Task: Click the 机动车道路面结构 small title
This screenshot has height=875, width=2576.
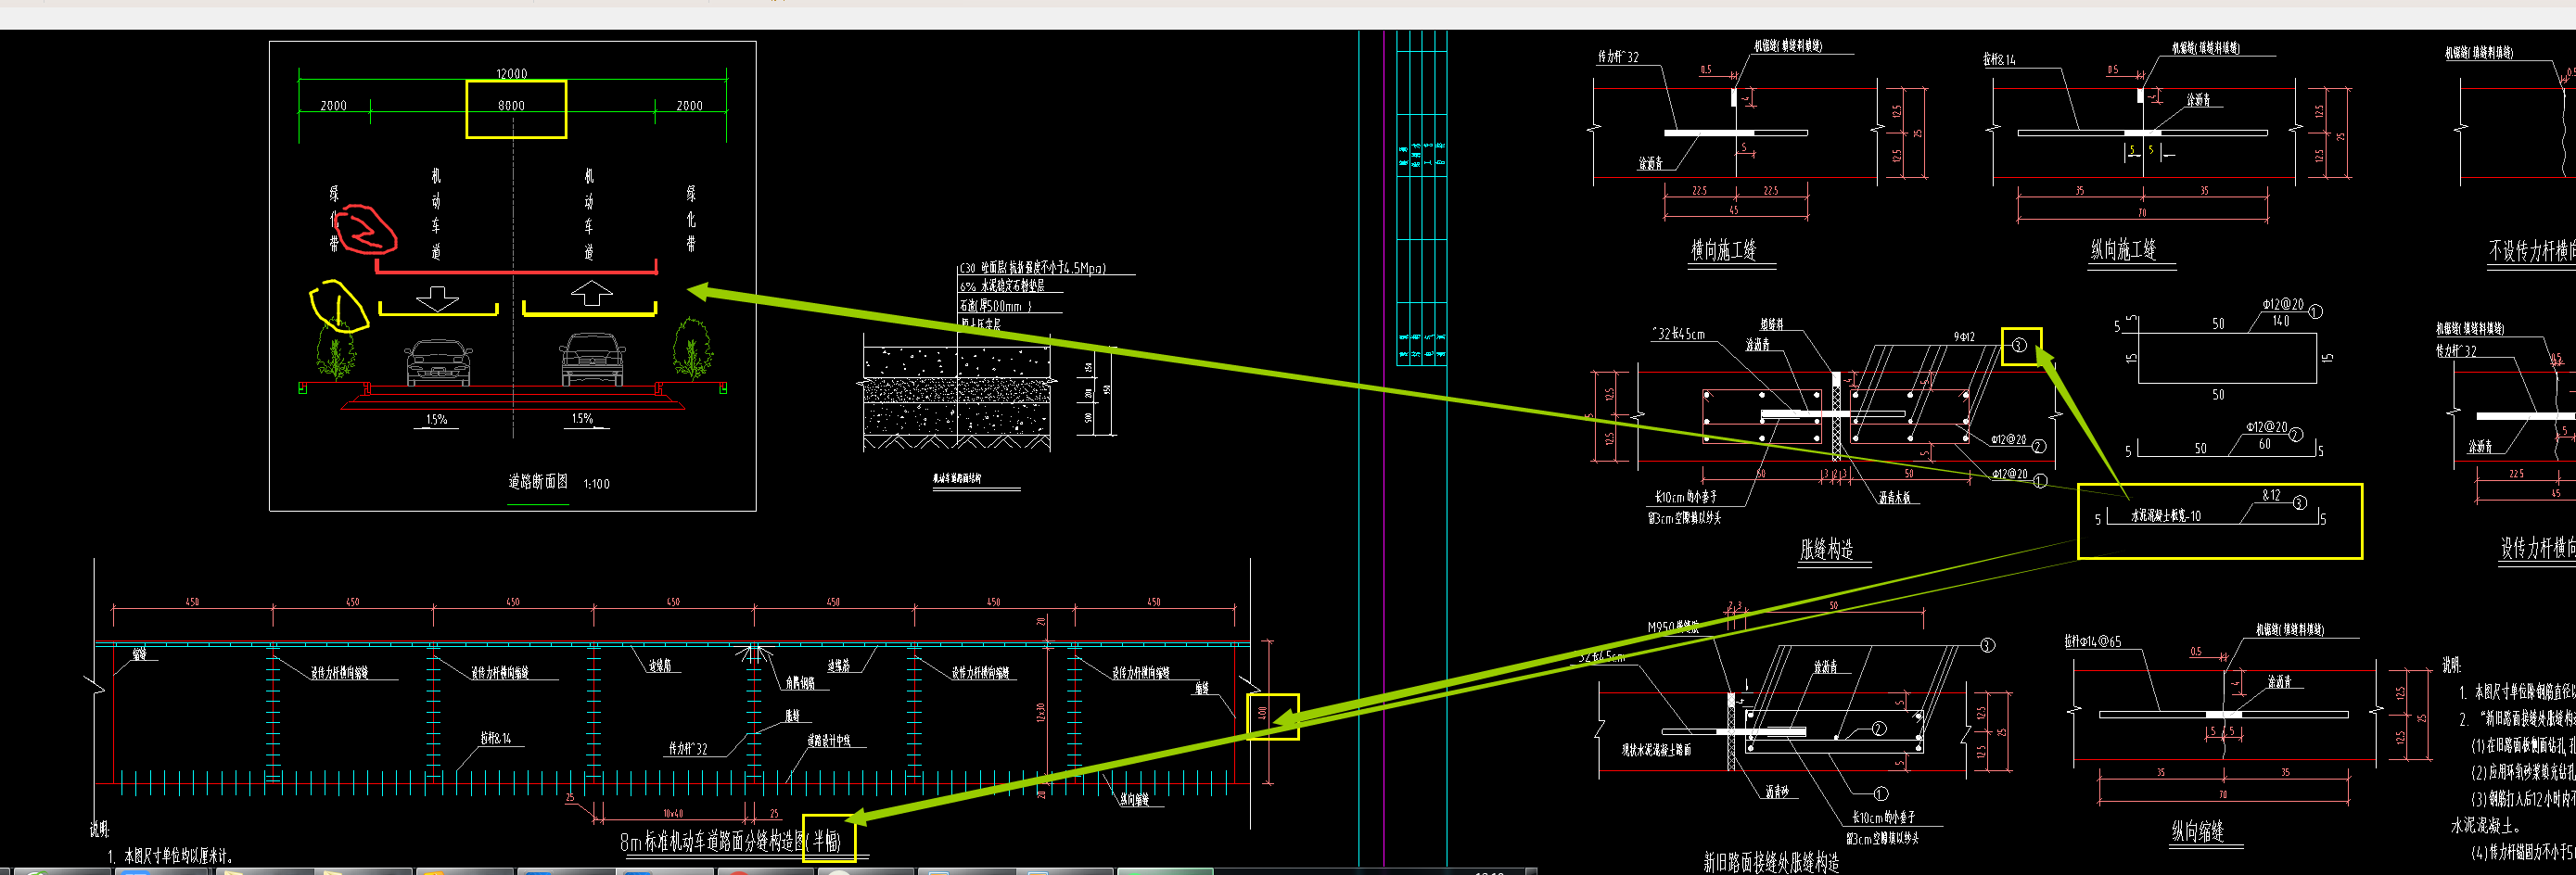Action: (x=957, y=479)
